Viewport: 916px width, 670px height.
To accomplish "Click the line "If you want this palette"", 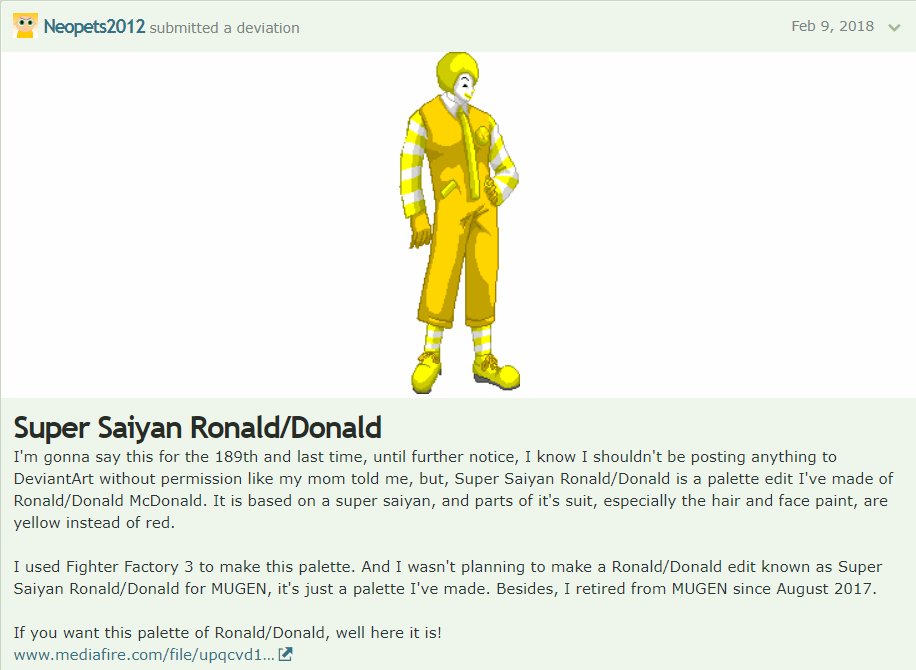I will point(228,633).
